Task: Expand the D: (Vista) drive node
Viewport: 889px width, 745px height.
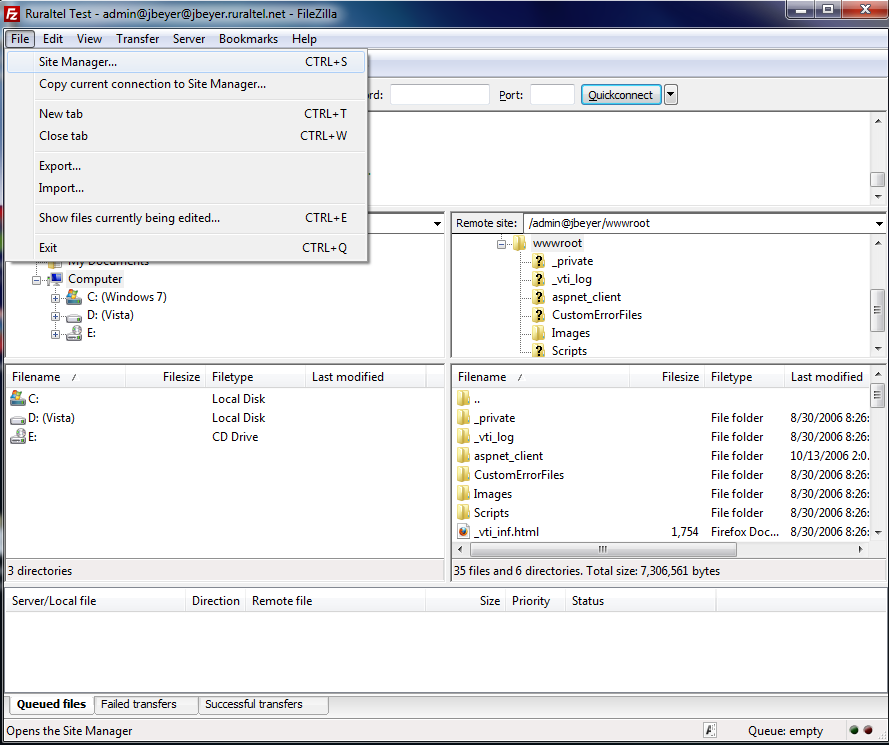Action: (55, 316)
